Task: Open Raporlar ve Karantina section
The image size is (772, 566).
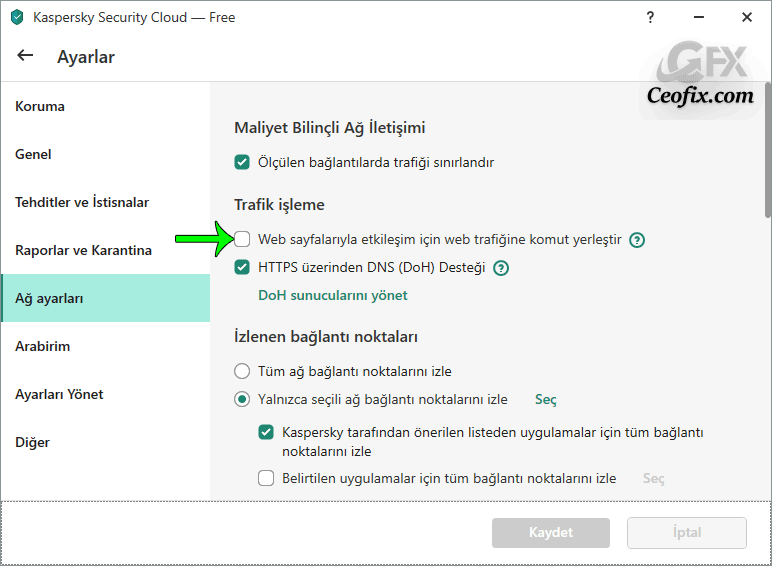Action: (x=106, y=250)
